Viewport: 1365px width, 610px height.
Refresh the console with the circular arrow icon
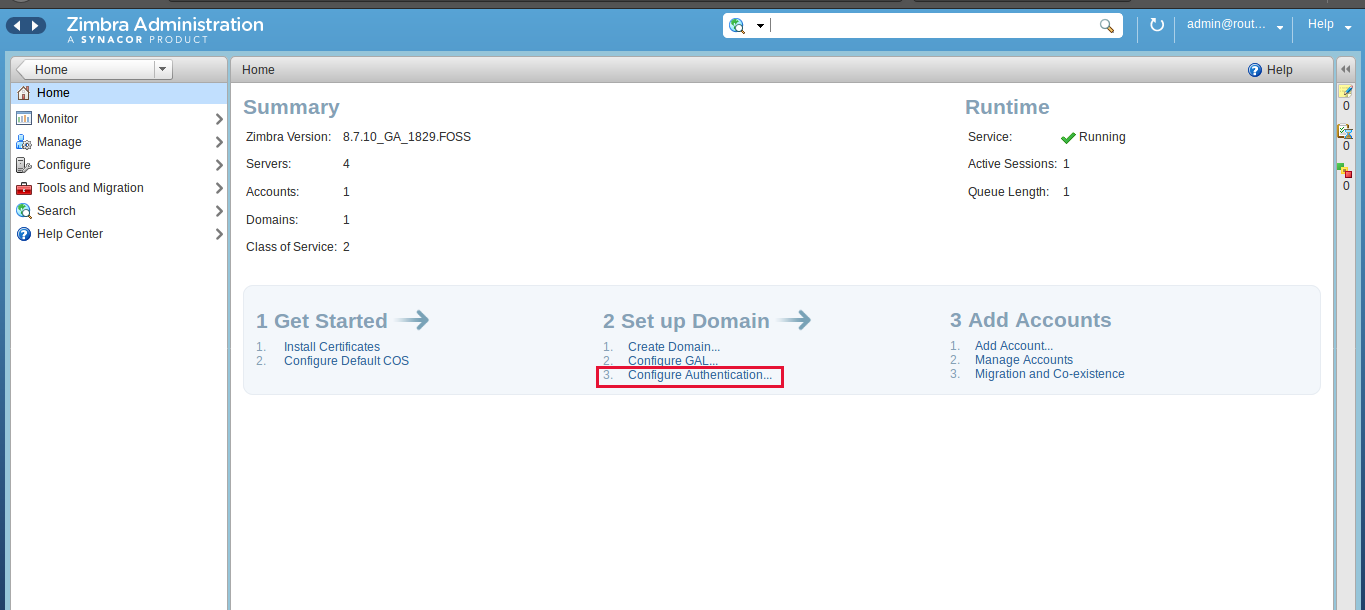pyautogui.click(x=1157, y=25)
